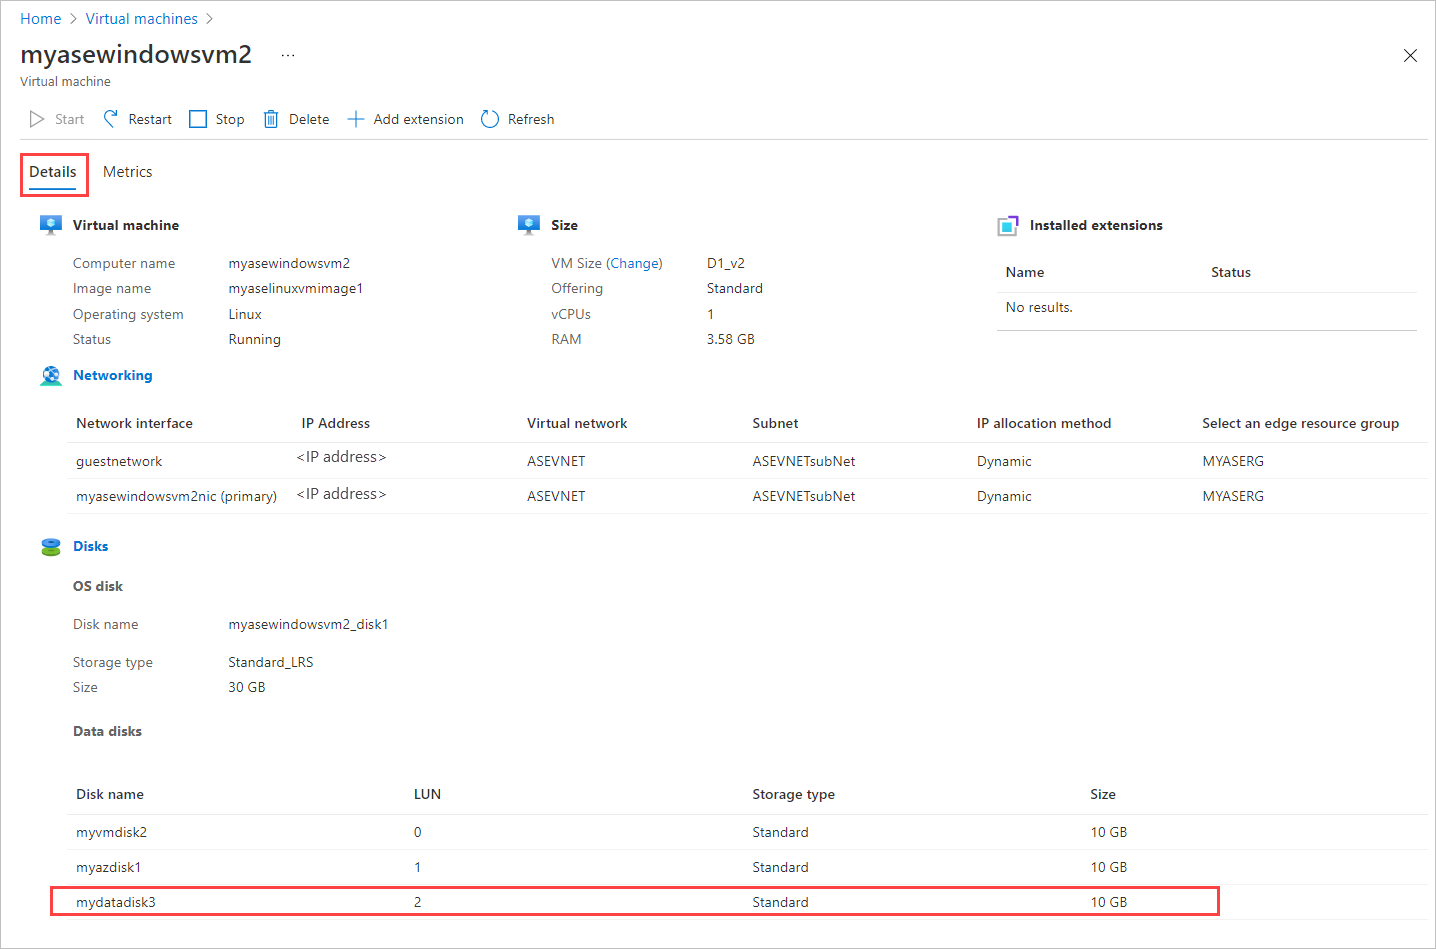1436x949 pixels.
Task: Click the Installed extensions icon
Action: tap(1007, 225)
